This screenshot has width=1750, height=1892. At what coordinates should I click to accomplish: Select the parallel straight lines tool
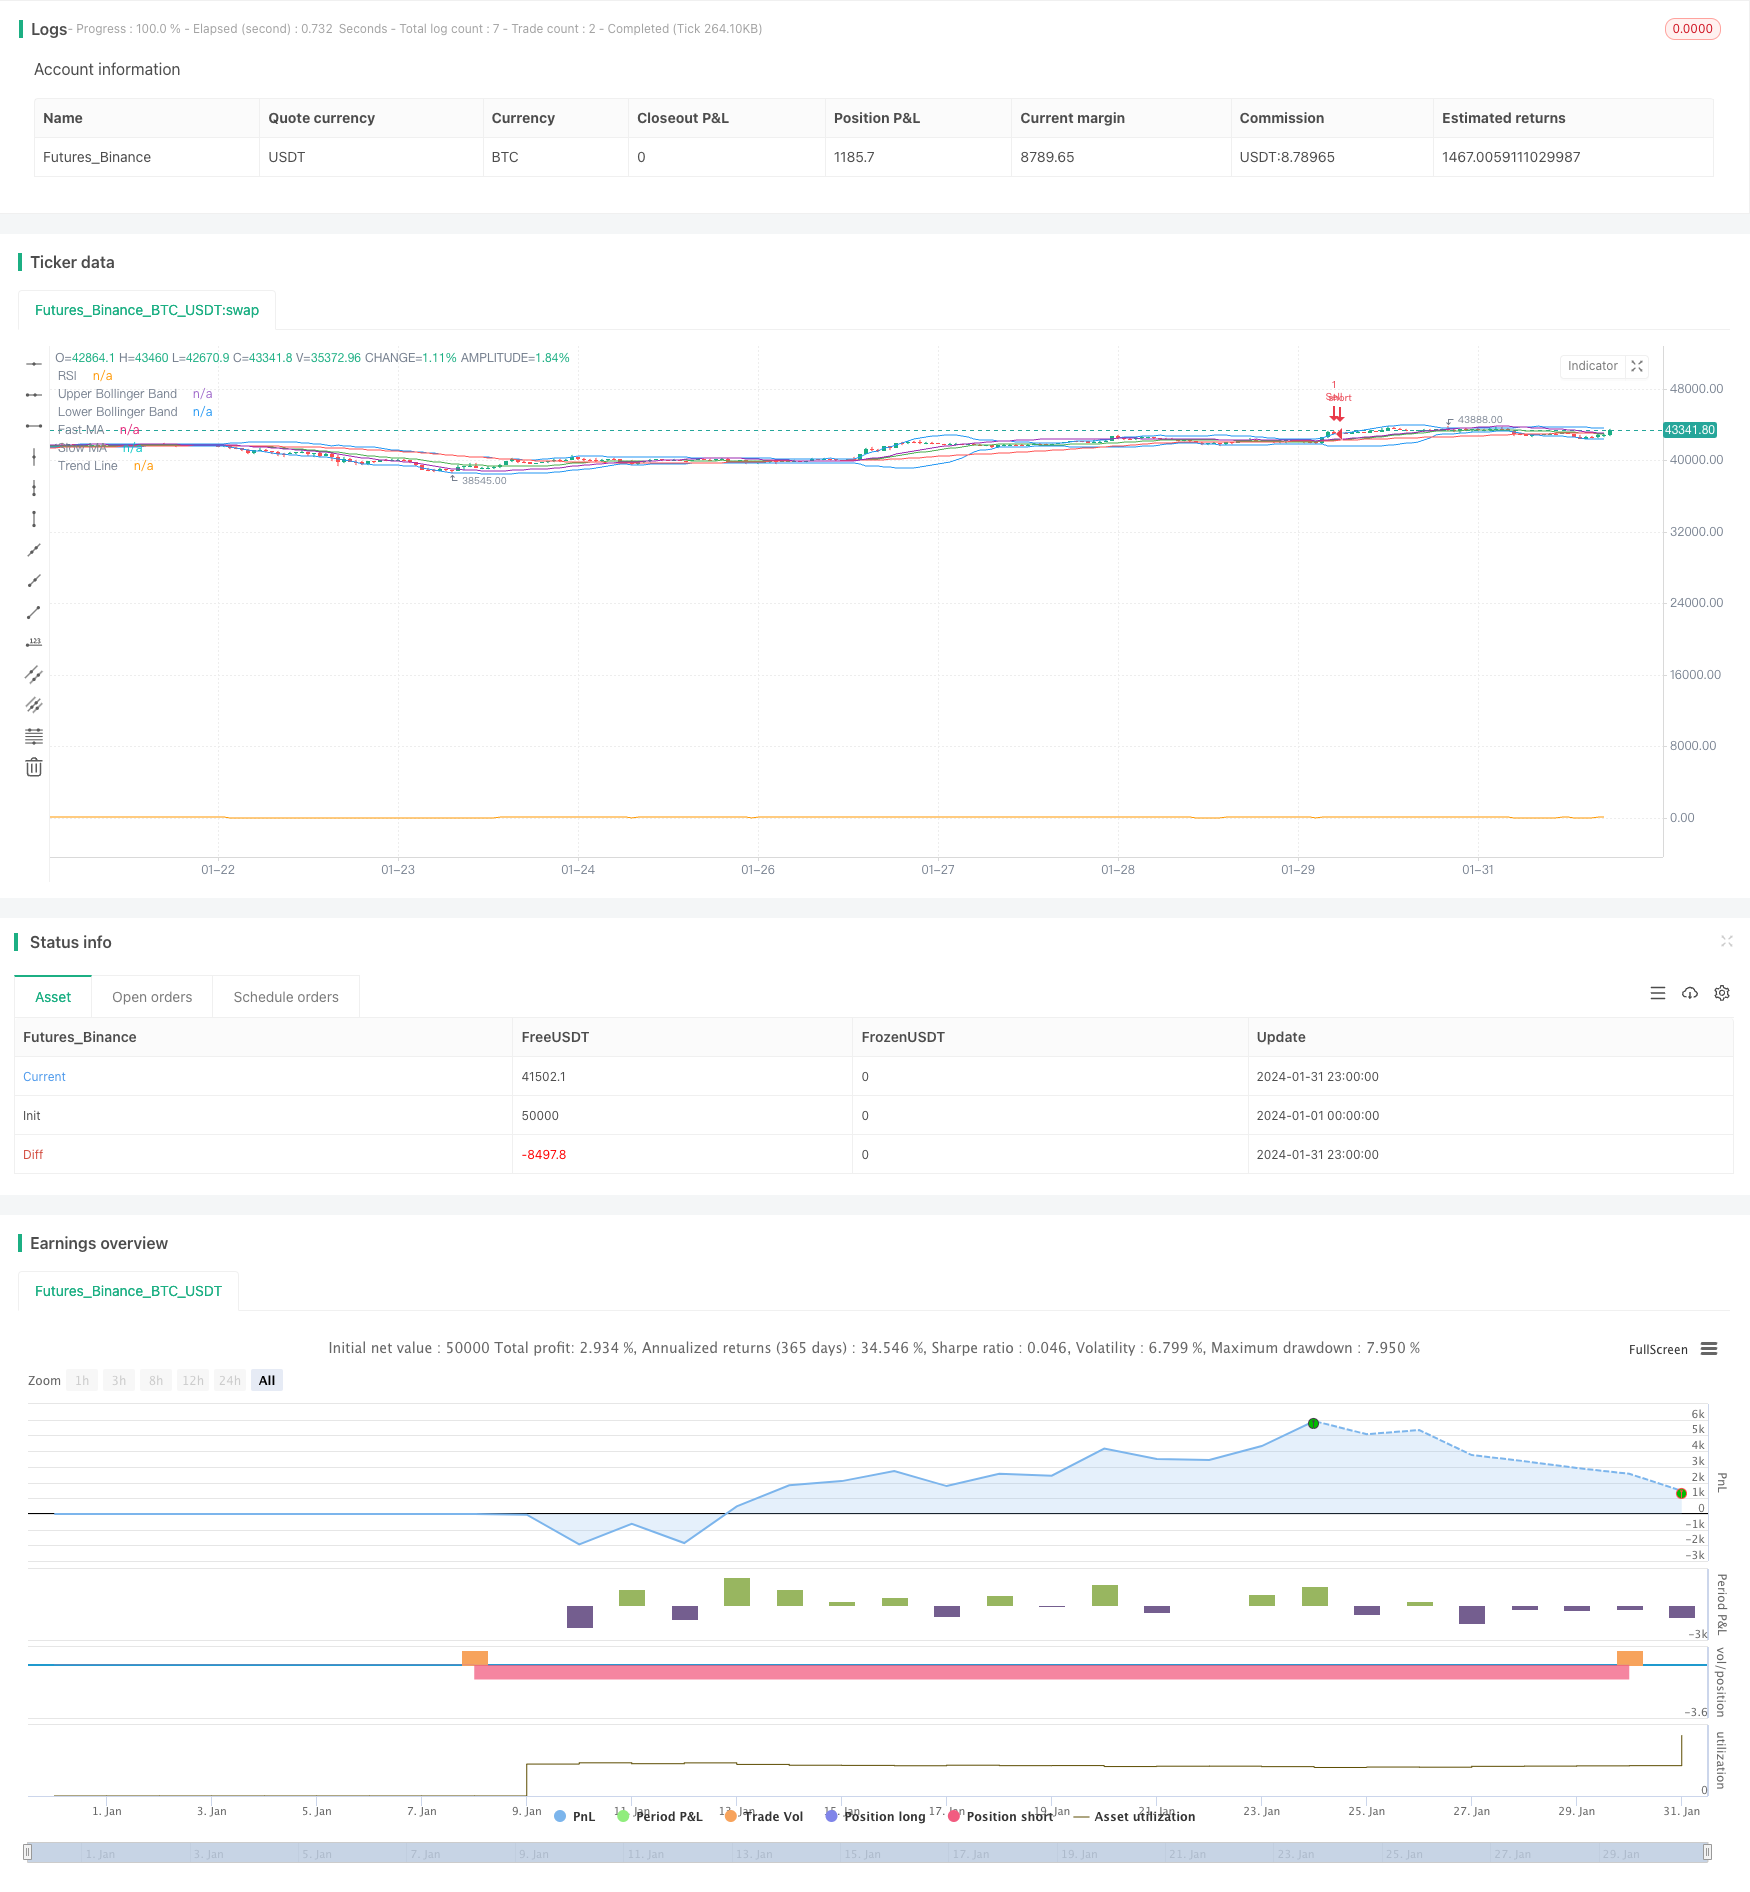click(34, 705)
